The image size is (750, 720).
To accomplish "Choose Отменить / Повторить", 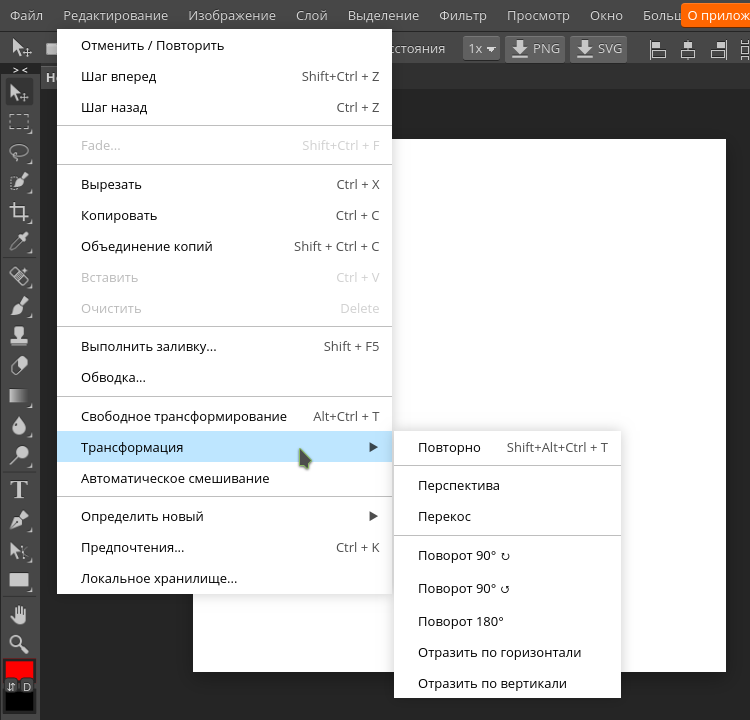I will tap(224, 46).
